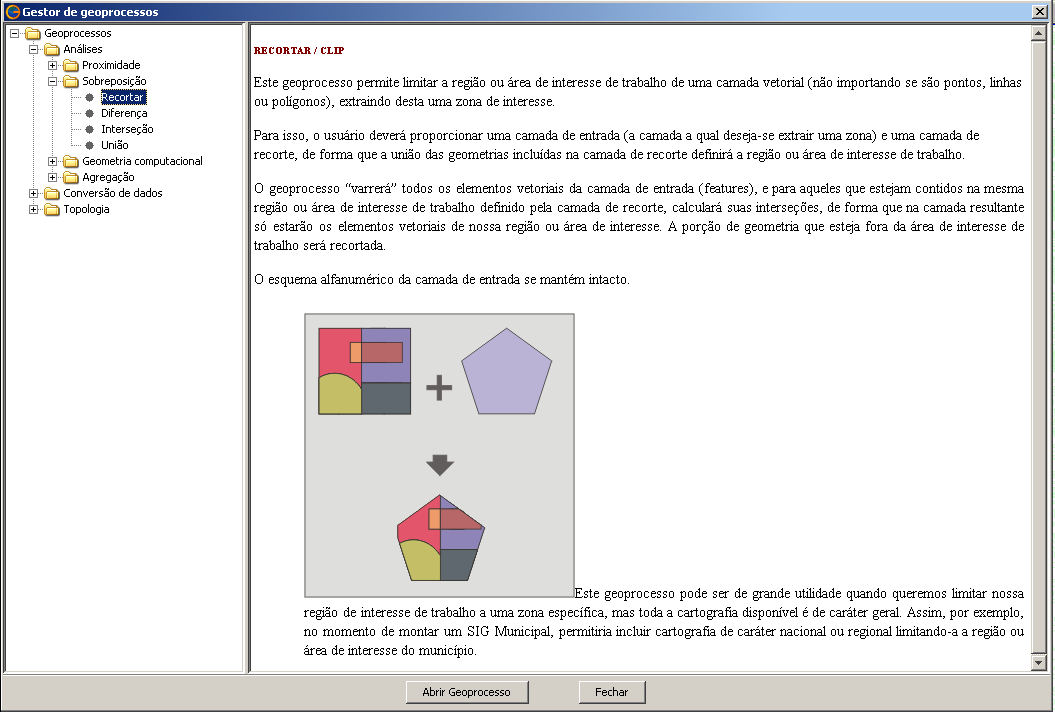Viewport: 1055px width, 712px height.
Task: Select the Interseção geoprocess
Action: pyautogui.click(x=128, y=129)
